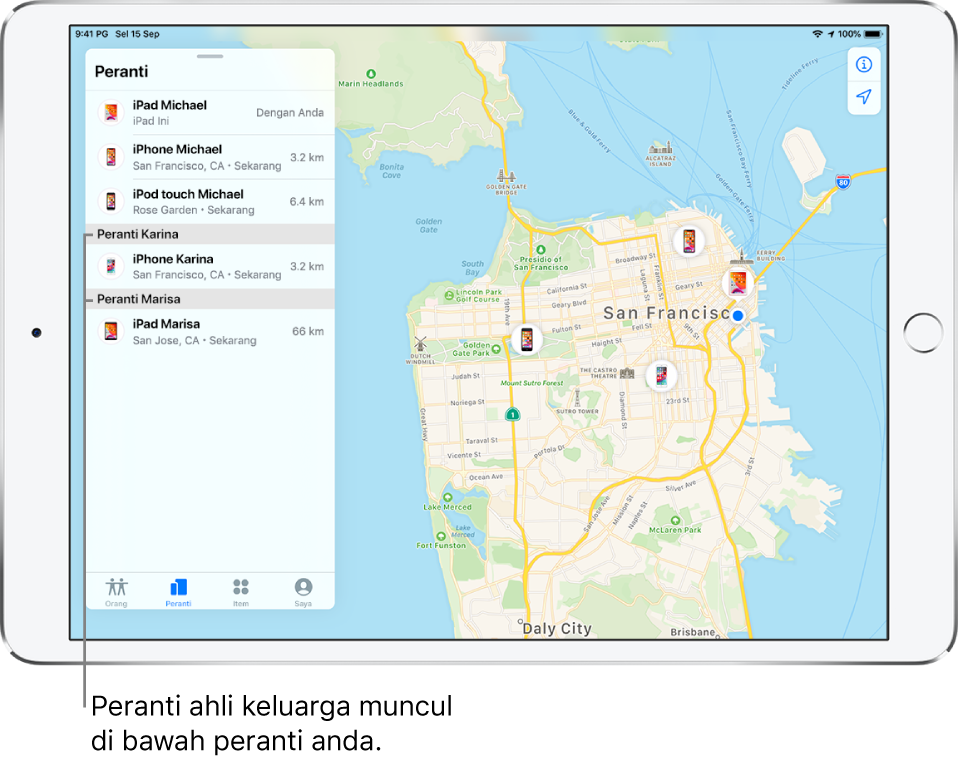The image size is (958, 763).
Task: Tap the iPad Marisa device icon
Action: click(111, 331)
